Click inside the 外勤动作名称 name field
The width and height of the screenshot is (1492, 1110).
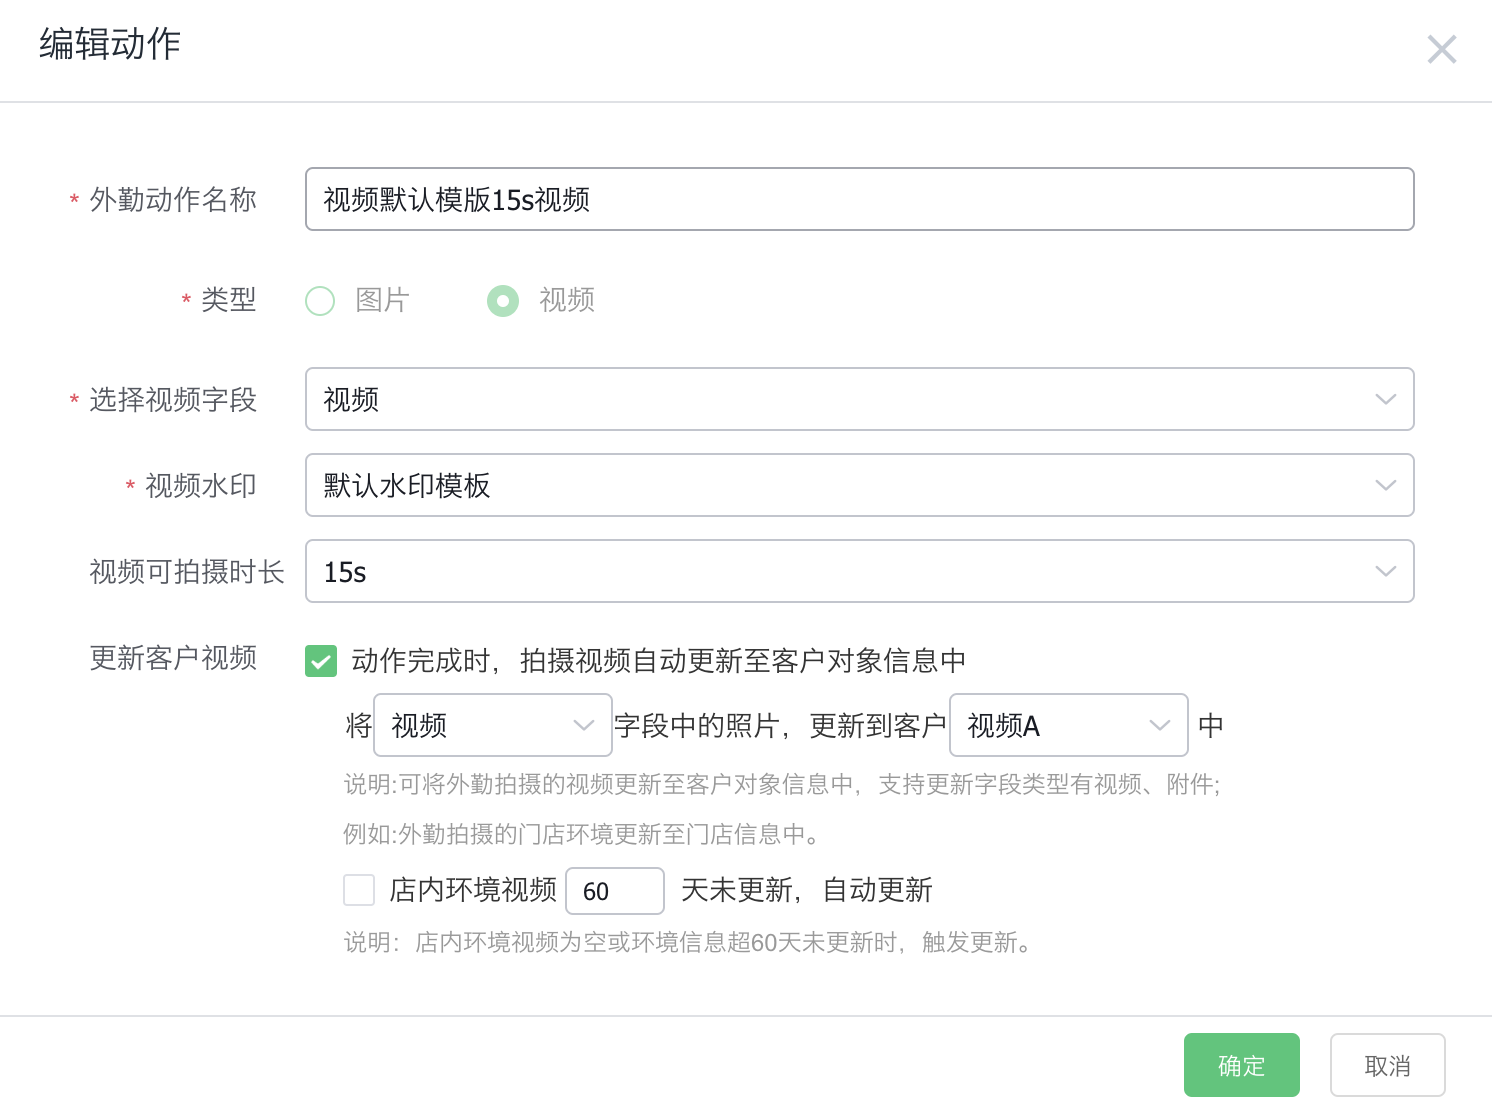click(859, 199)
